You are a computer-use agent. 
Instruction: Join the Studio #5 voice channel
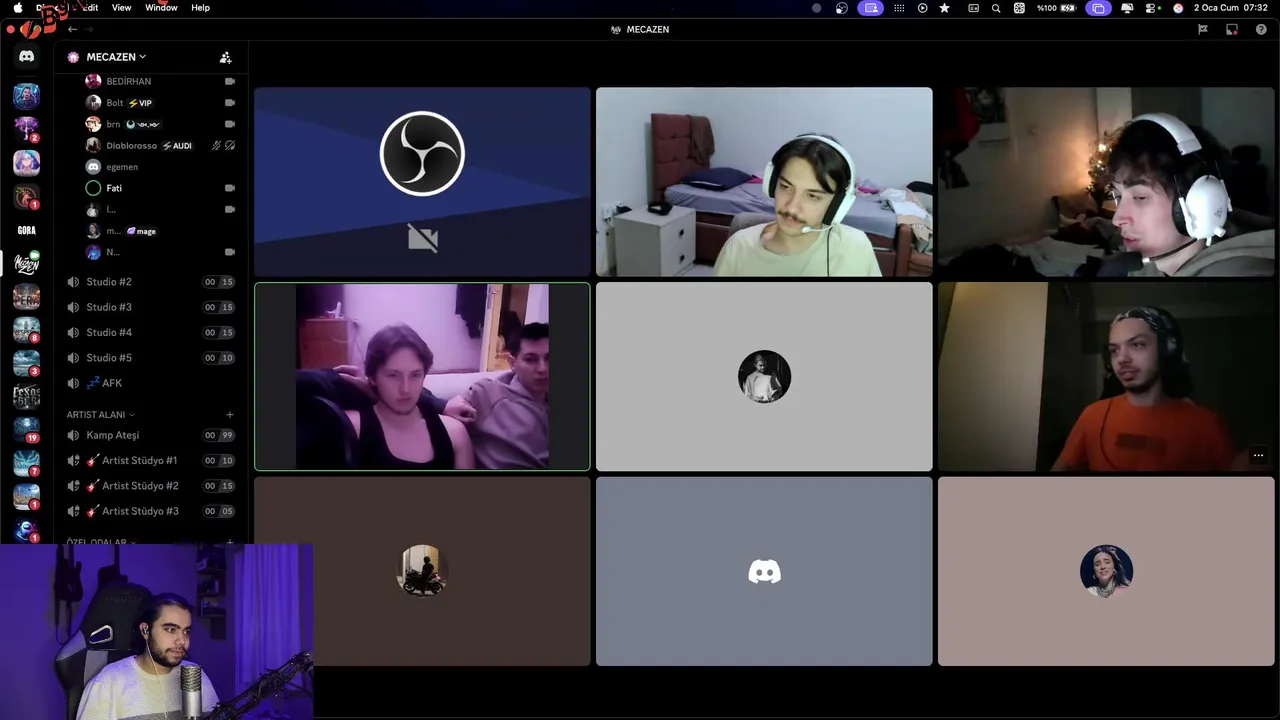pos(150,357)
